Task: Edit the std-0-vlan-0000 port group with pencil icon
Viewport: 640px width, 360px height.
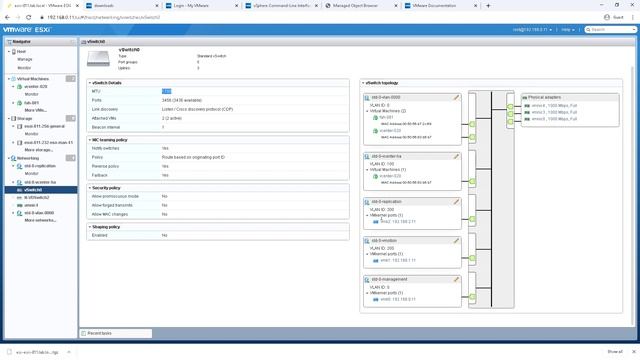Action: coord(456,98)
